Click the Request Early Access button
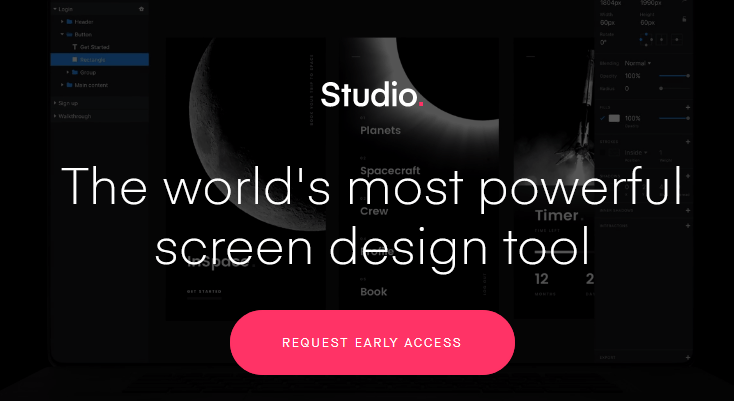 pyautogui.click(x=372, y=343)
